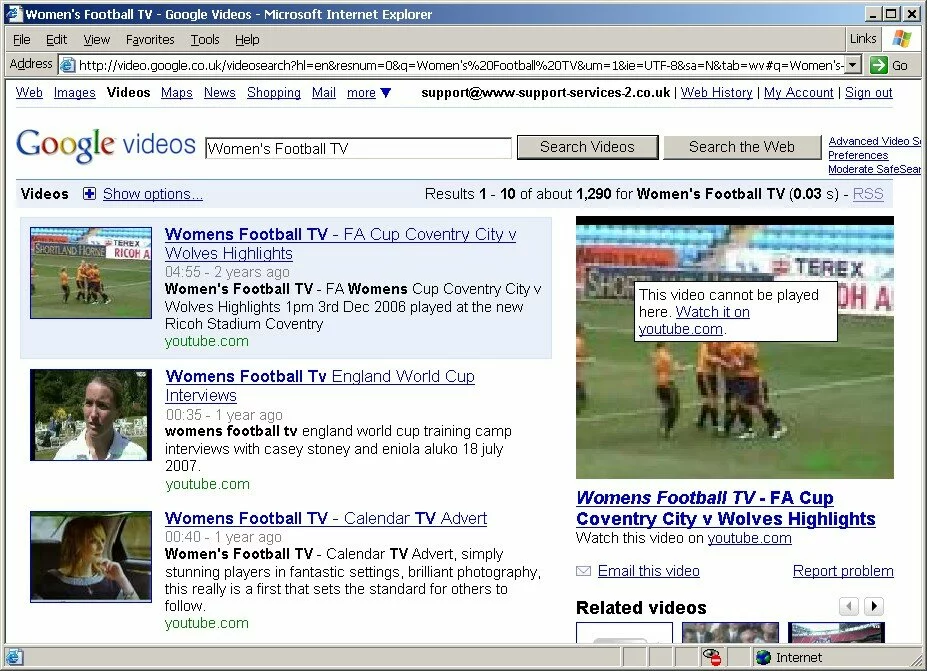
Task: Expand Show options link
Action: pos(153,194)
